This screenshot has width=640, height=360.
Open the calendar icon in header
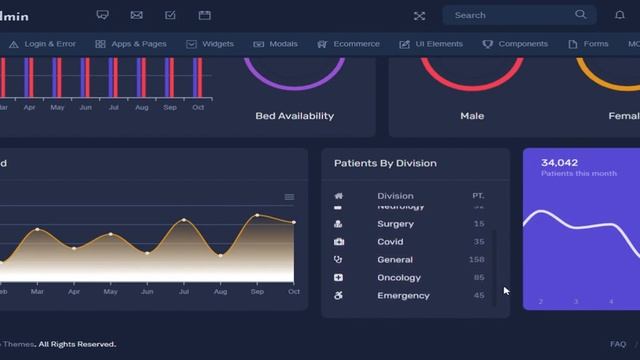click(x=204, y=16)
